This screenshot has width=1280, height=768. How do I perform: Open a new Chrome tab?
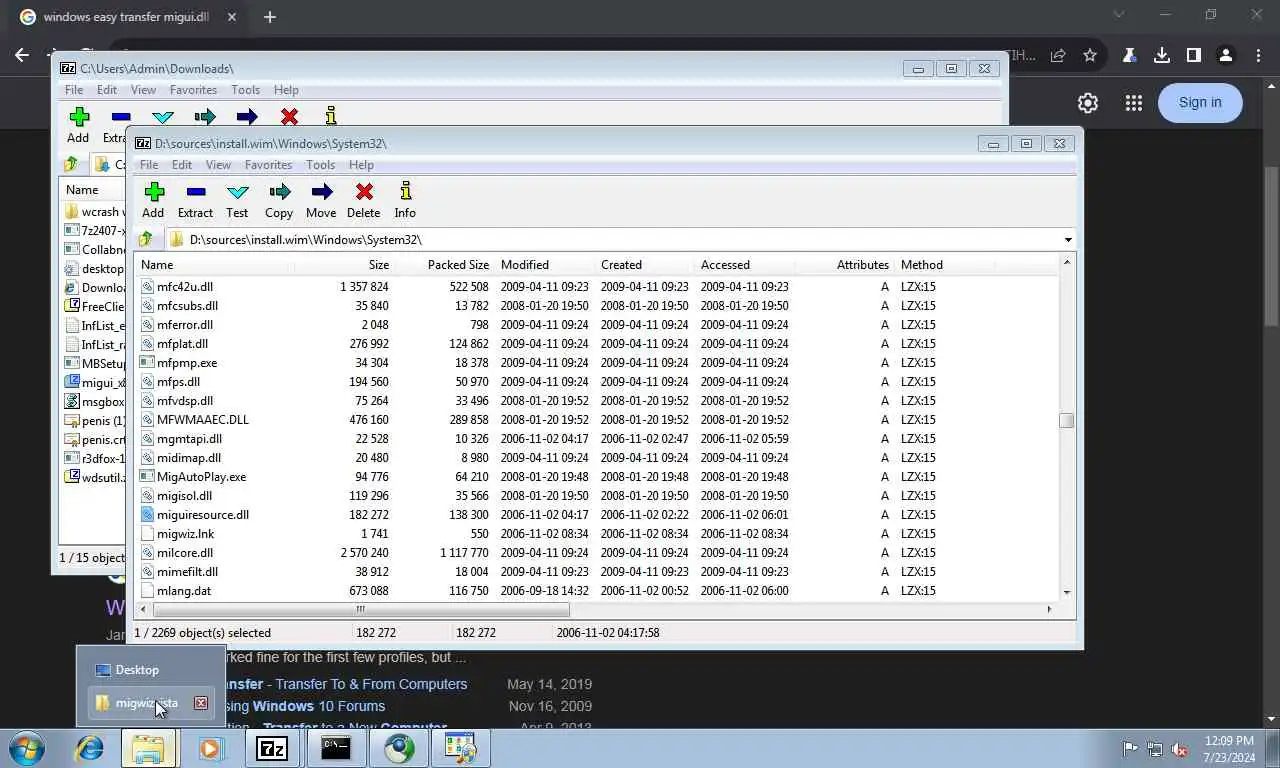269,17
